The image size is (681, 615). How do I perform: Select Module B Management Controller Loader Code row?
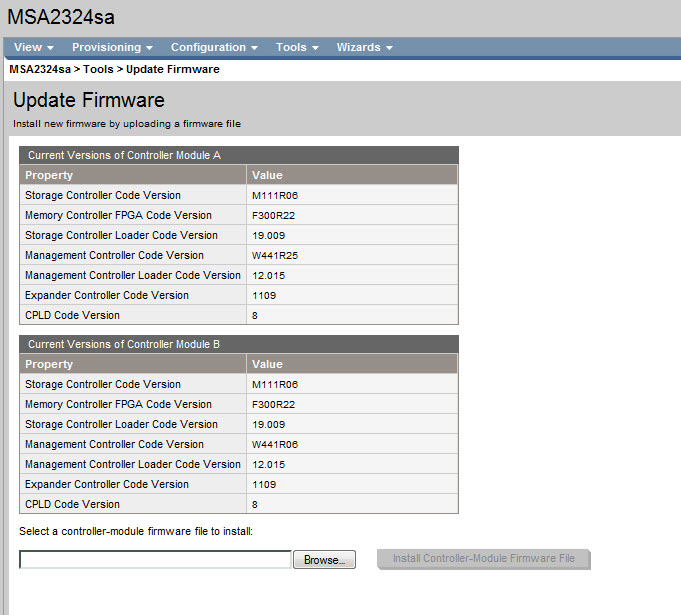pos(239,464)
